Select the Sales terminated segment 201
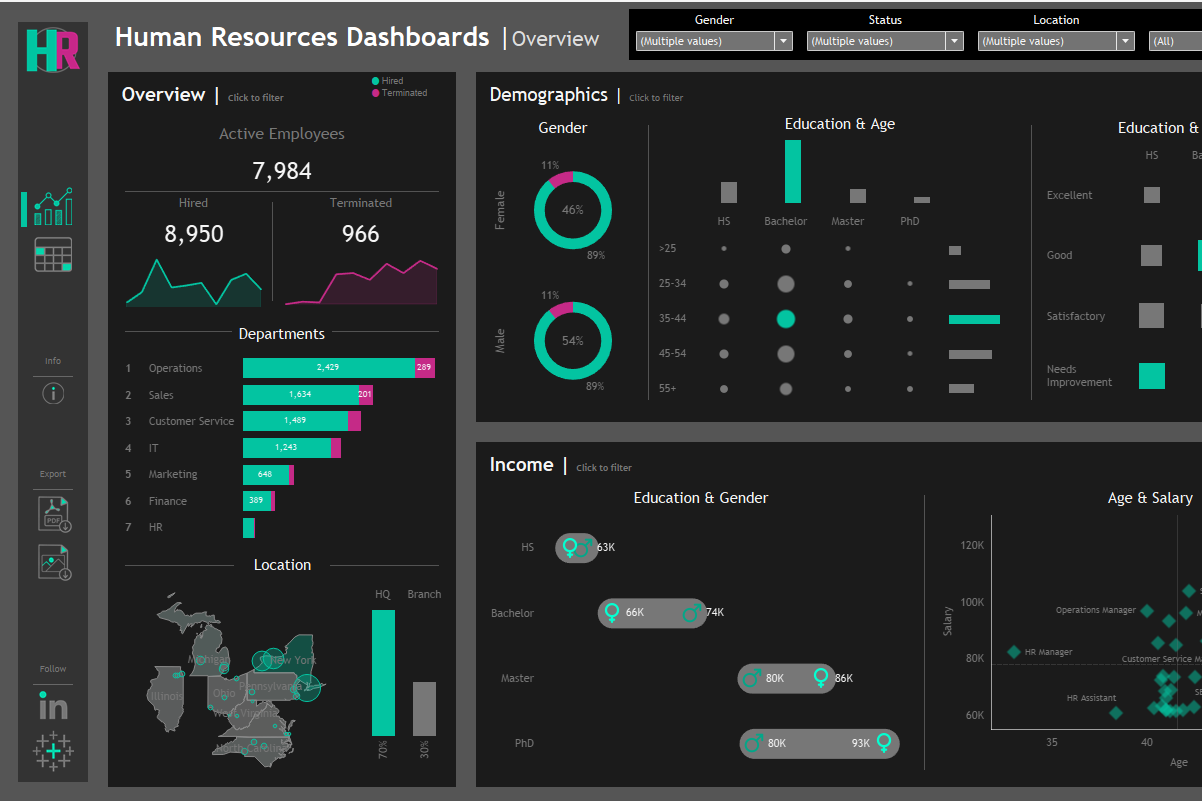1202x801 pixels. [x=366, y=395]
